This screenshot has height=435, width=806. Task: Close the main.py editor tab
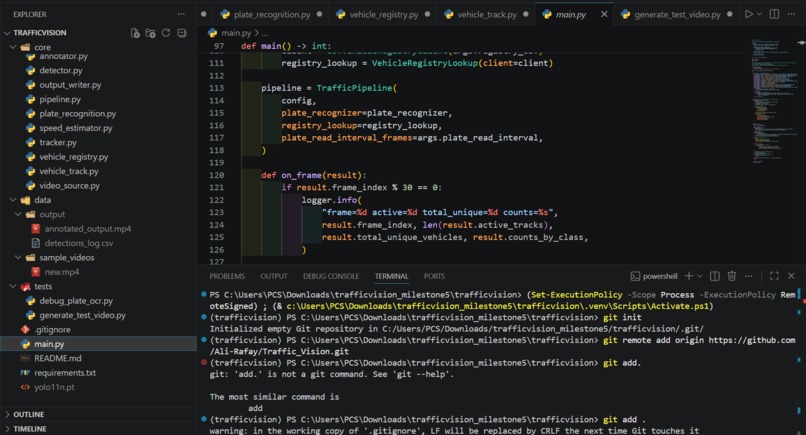tap(604, 14)
